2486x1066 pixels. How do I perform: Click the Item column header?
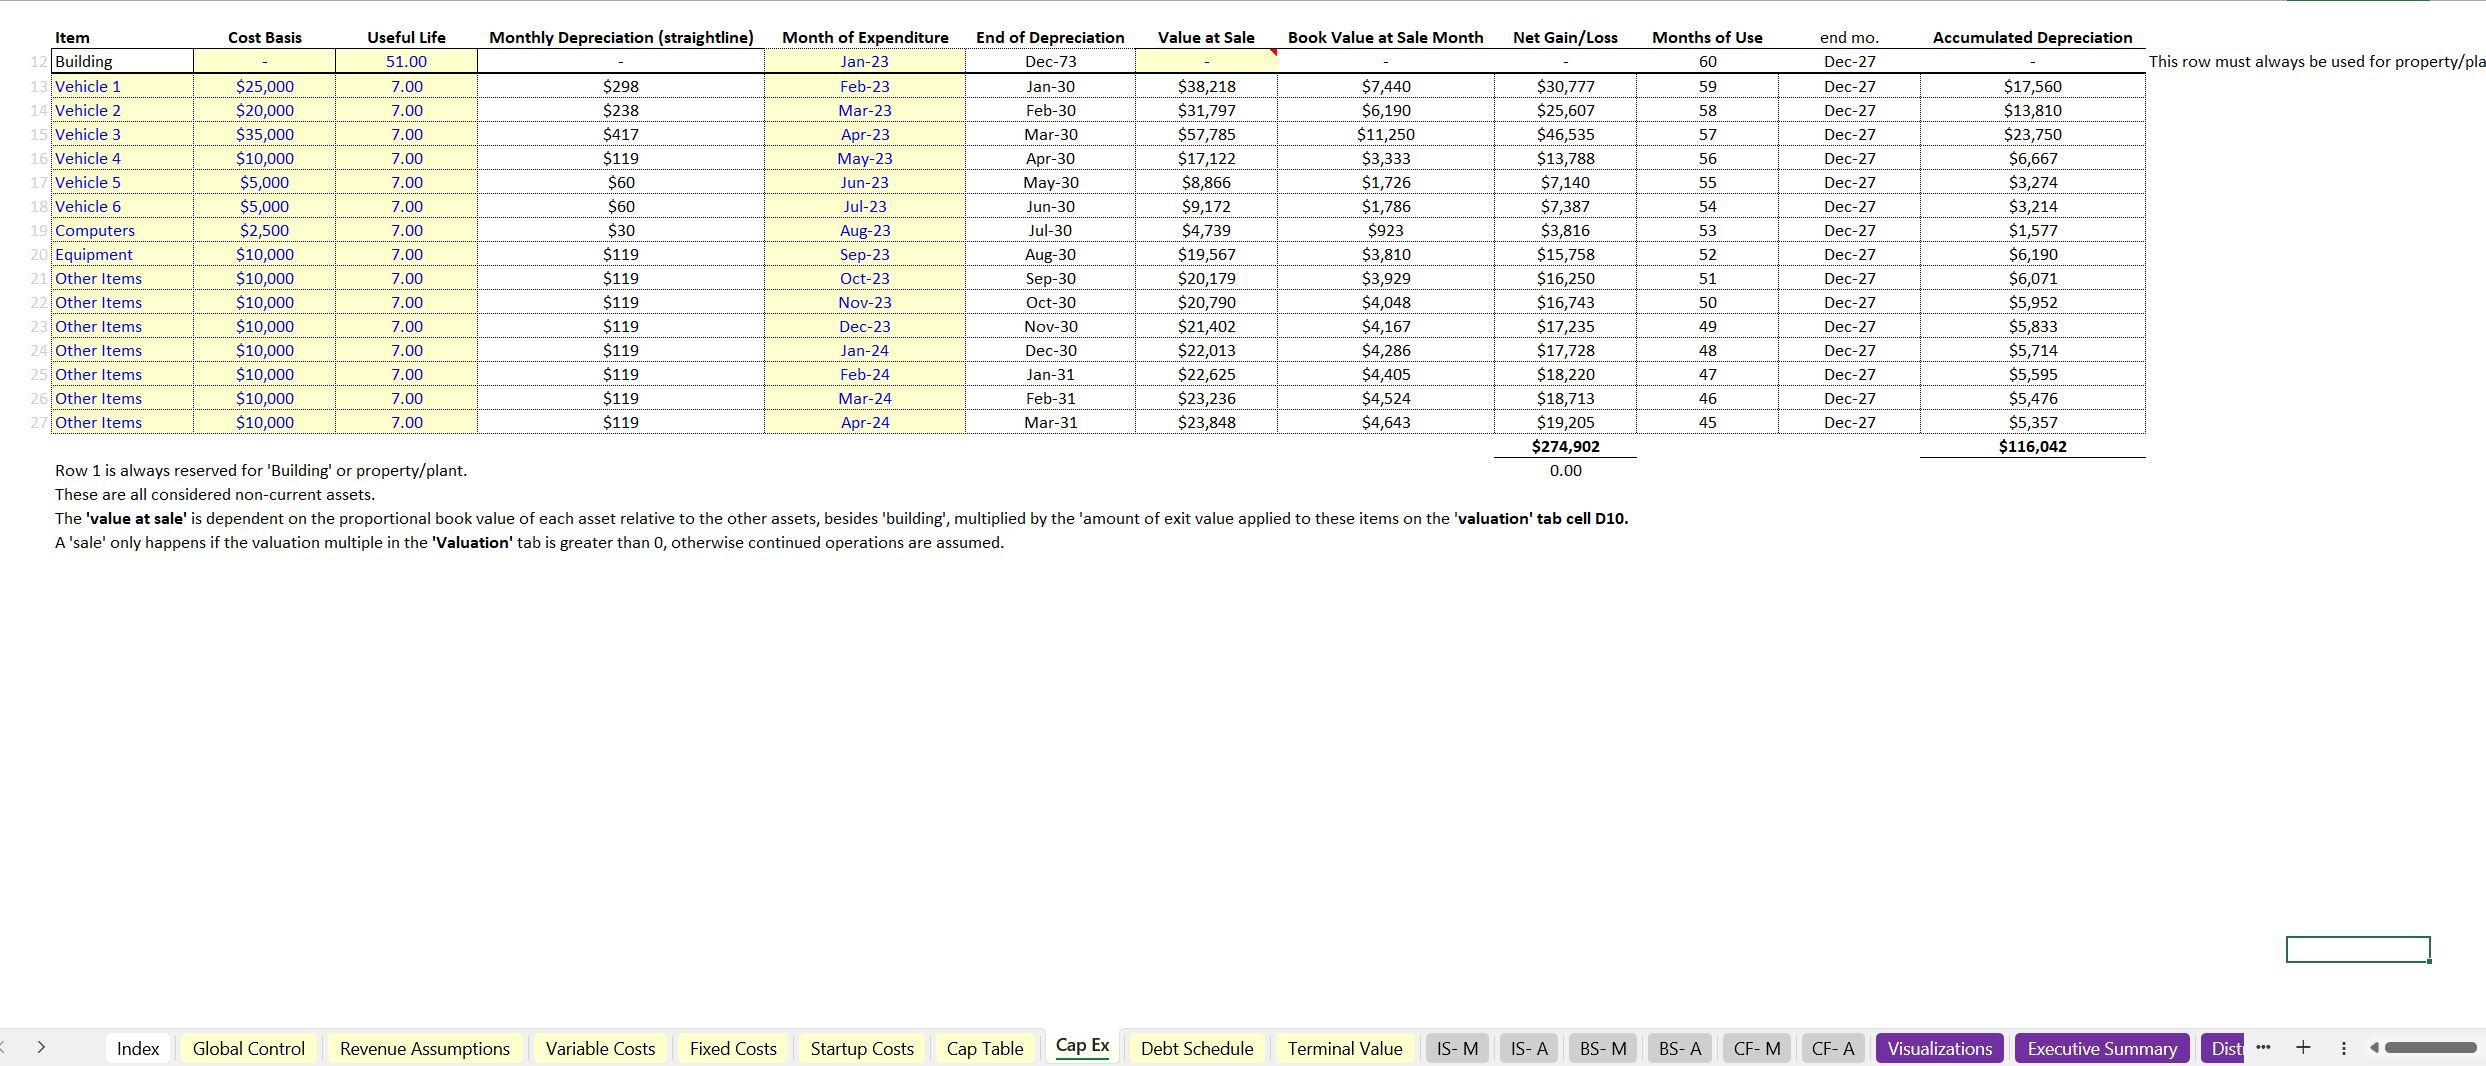coord(72,37)
